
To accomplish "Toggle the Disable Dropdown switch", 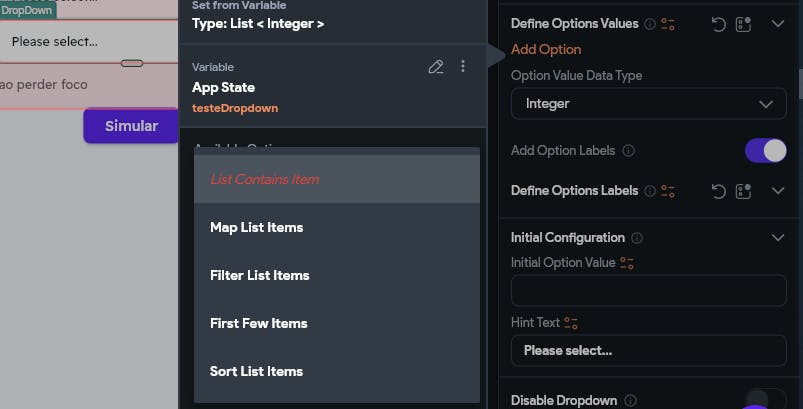I will (765, 399).
